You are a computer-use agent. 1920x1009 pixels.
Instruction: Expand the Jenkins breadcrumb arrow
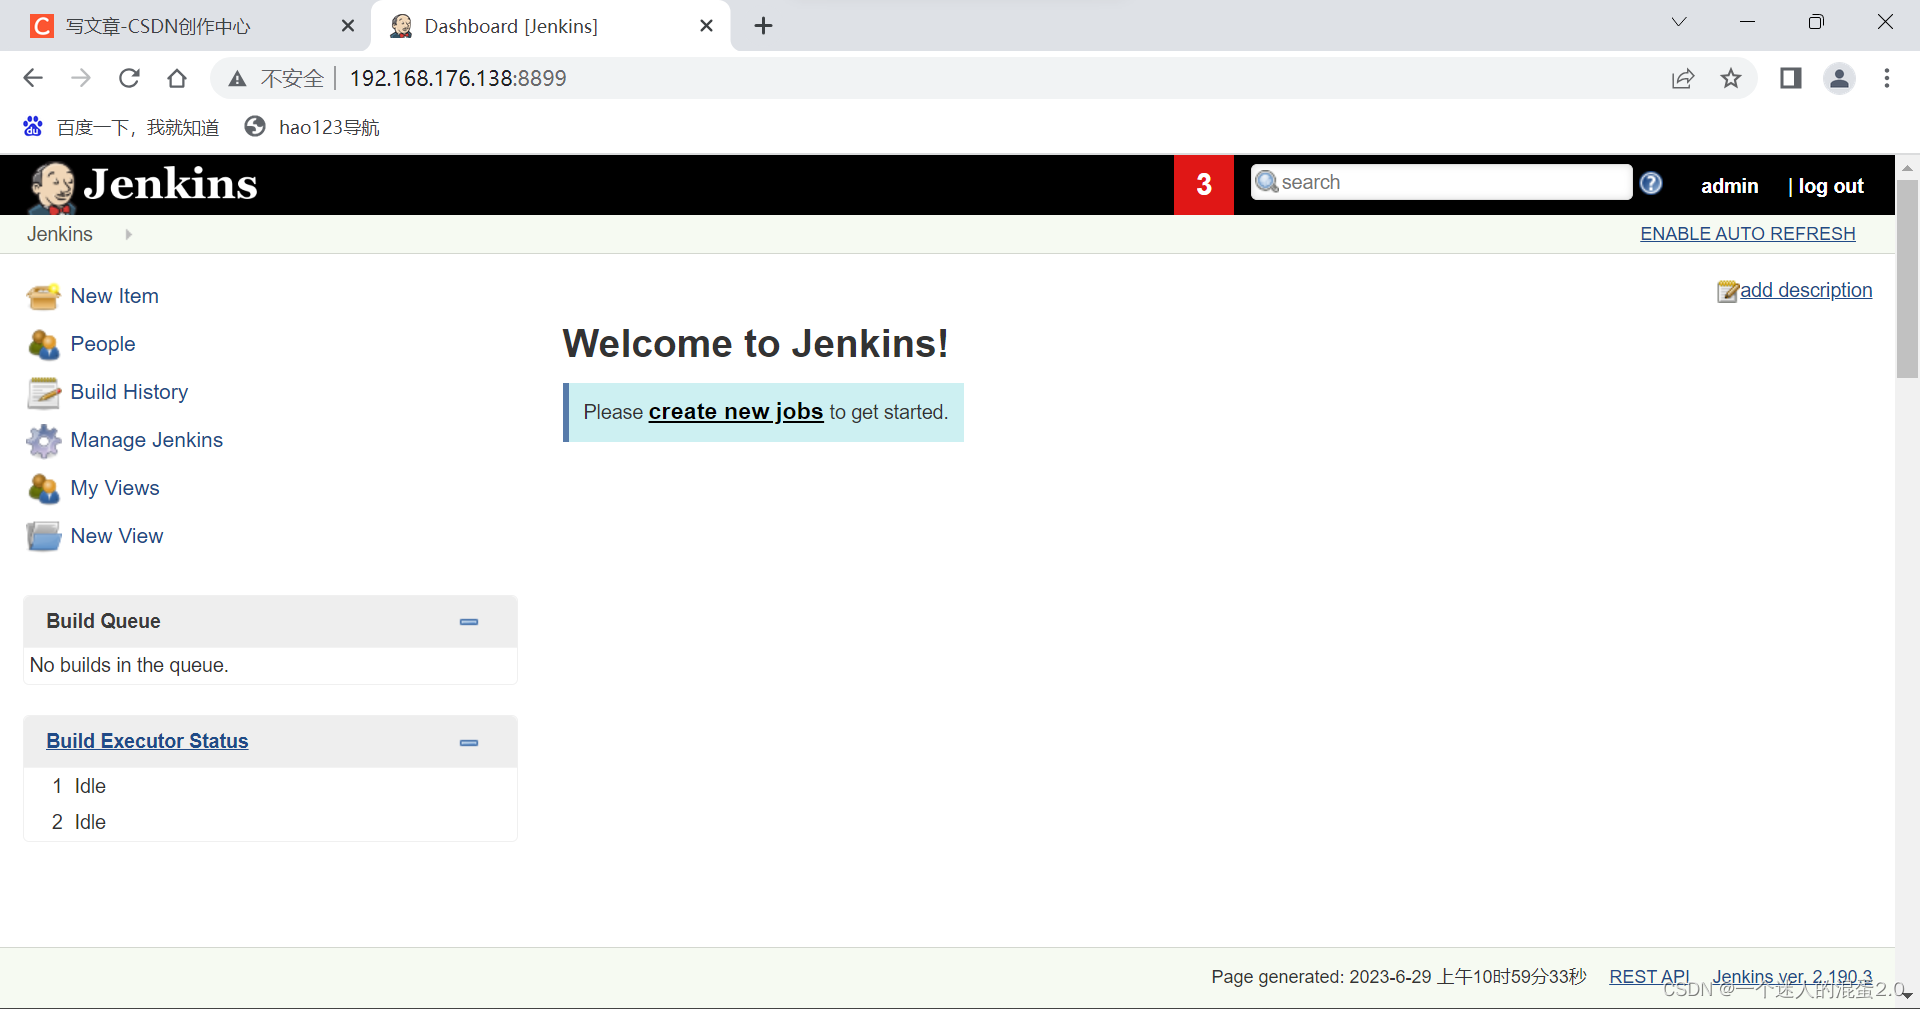point(128,234)
